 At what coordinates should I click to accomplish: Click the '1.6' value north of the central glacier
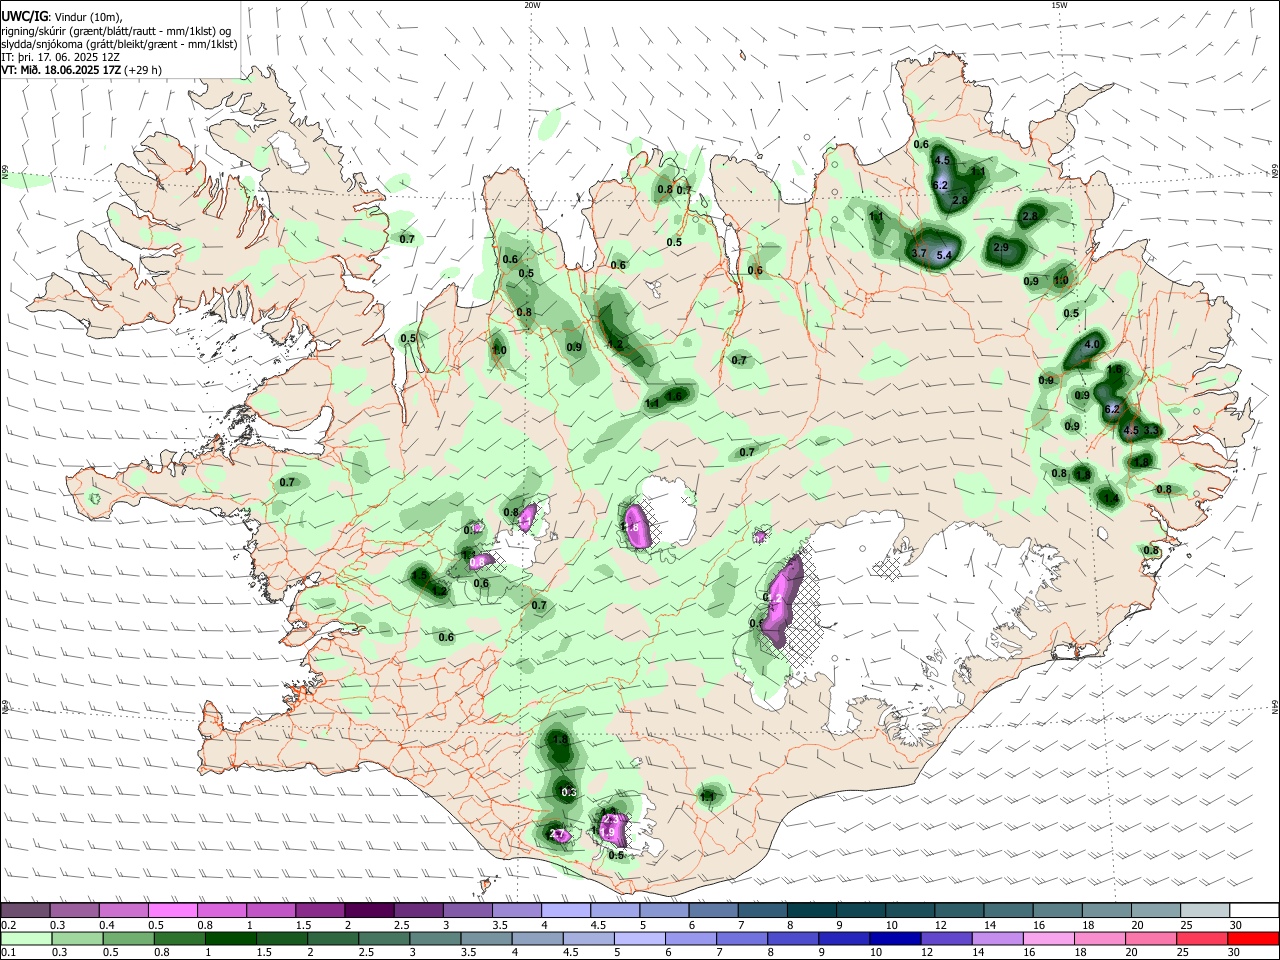[674, 396]
